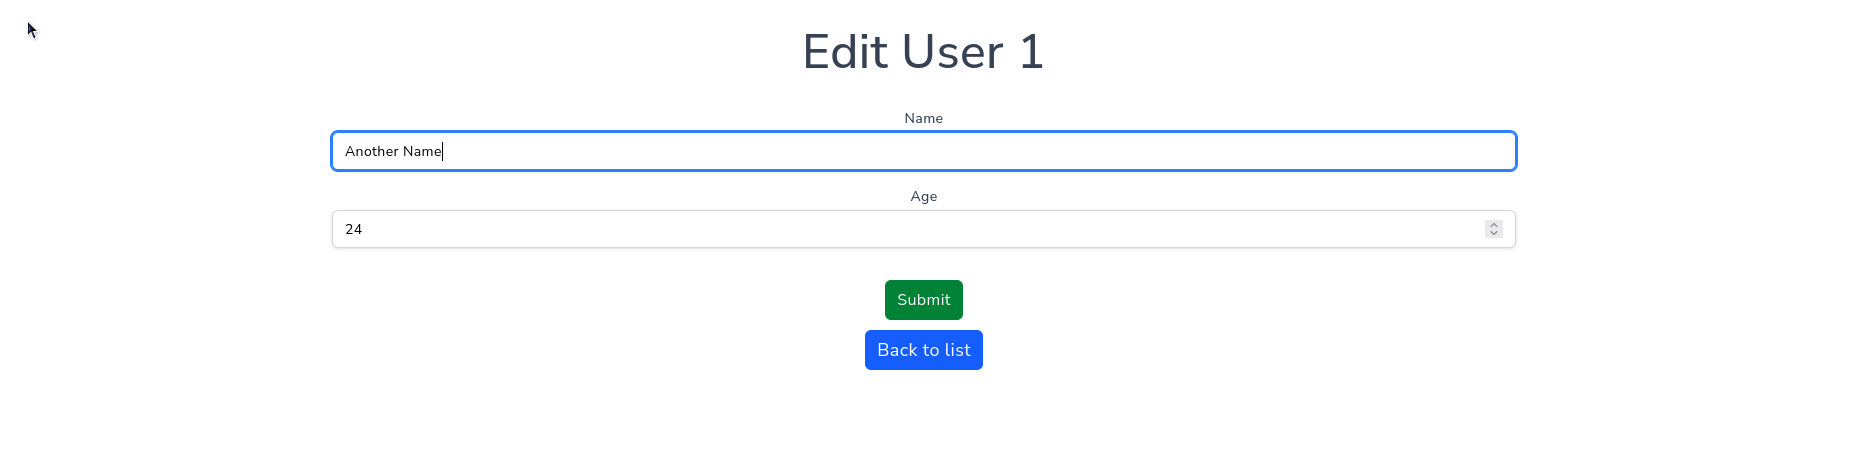The image size is (1852, 463).
Task: Increase the age with the spinner
Action: tap(1494, 225)
